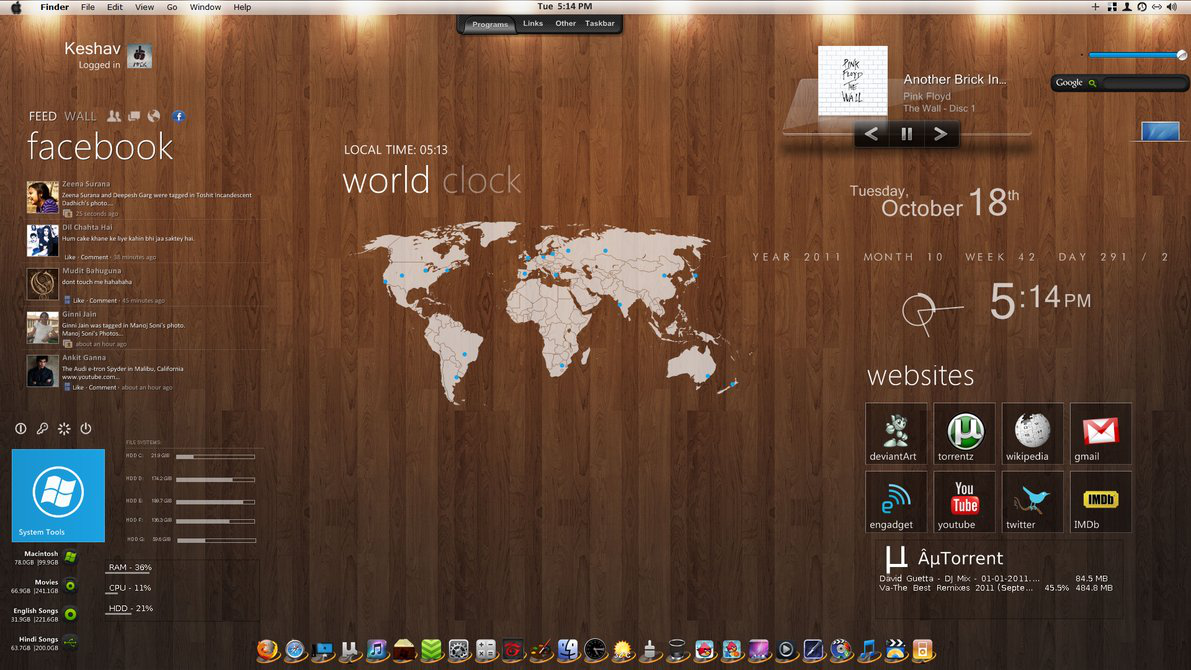
Task: Click the Firefox icon in the dock
Action: point(266,650)
